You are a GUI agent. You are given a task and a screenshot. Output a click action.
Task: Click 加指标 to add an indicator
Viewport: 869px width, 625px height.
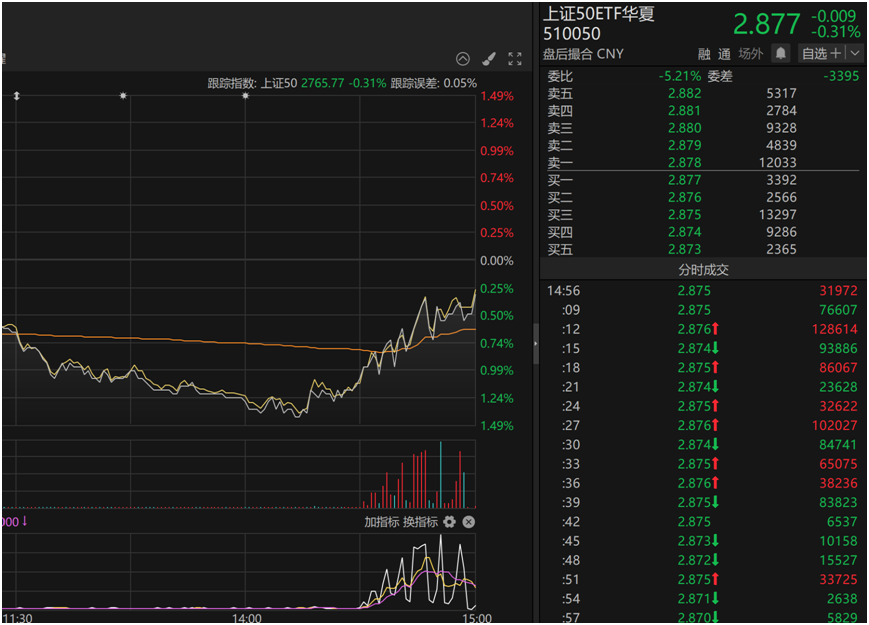tap(381, 521)
